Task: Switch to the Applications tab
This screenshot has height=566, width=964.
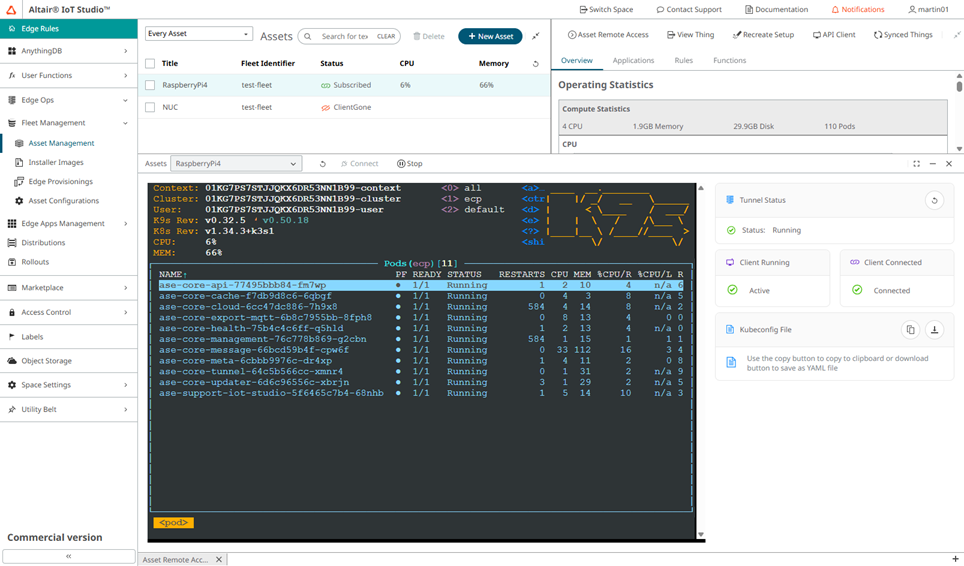Action: tap(633, 61)
